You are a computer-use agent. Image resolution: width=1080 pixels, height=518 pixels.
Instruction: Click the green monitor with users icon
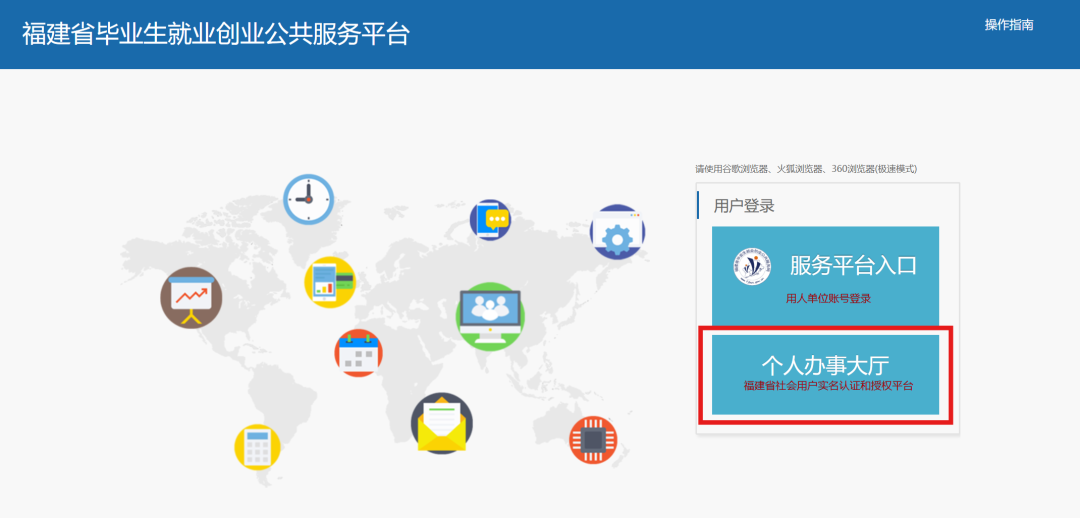coord(490,317)
